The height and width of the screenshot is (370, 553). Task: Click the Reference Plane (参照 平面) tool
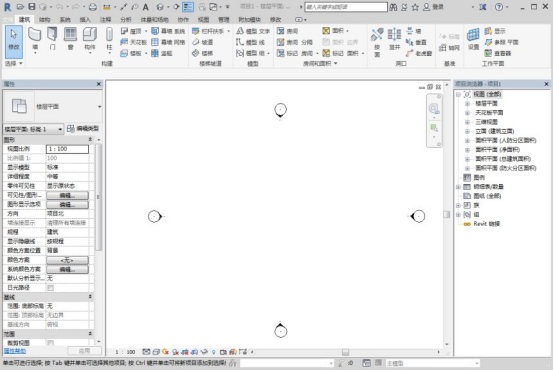pyautogui.click(x=501, y=42)
